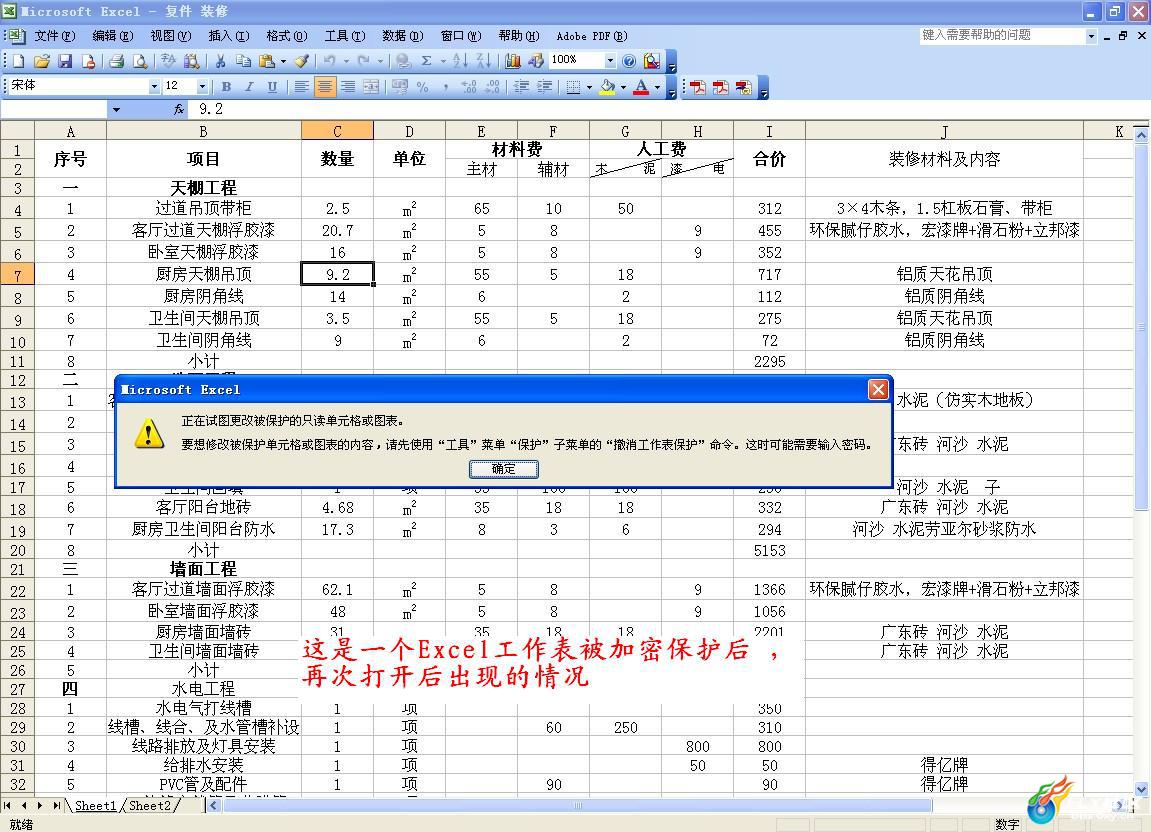Sort ascending with A-Z icon
Viewport: 1151px width, 832px height.
click(x=460, y=61)
